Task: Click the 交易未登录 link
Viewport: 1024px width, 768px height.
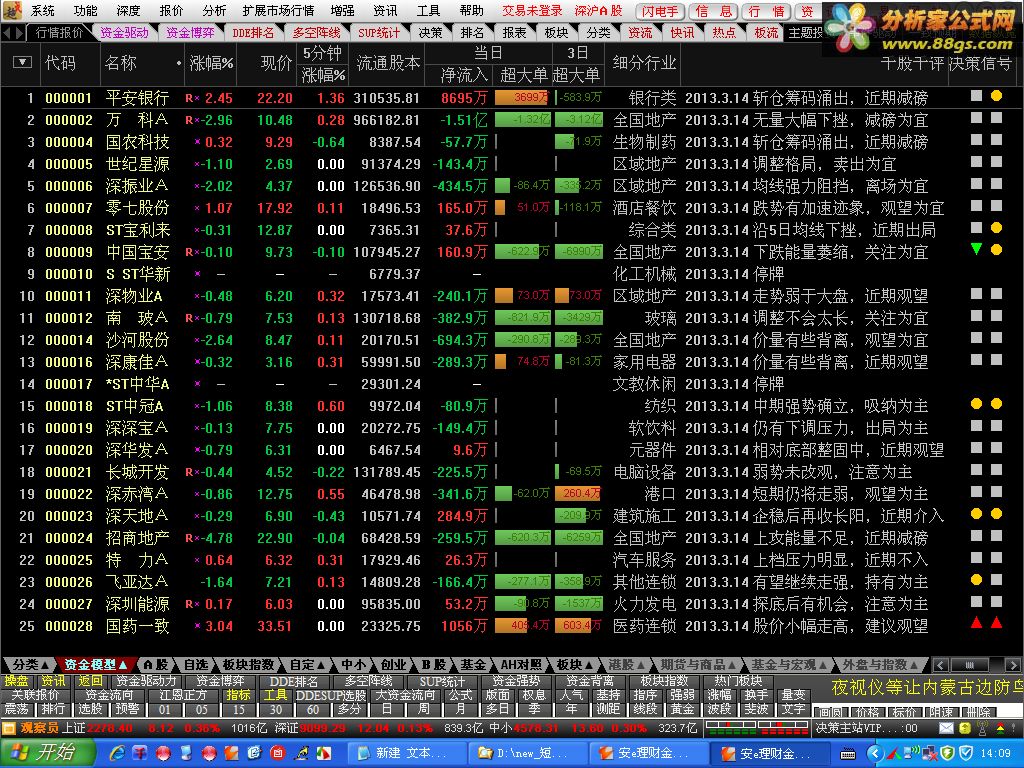Action: 532,10
